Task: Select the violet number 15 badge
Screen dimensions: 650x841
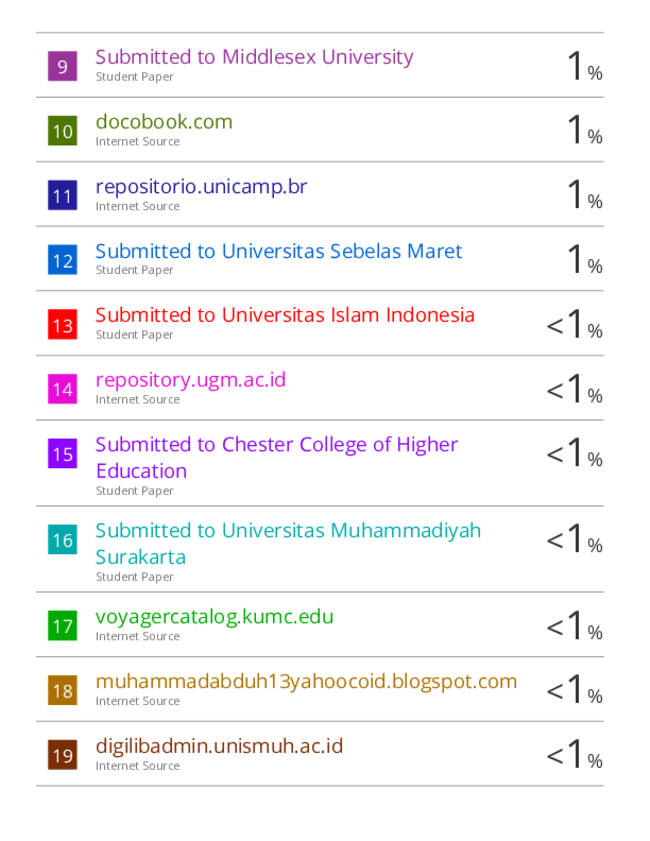Action: pyautogui.click(x=62, y=454)
